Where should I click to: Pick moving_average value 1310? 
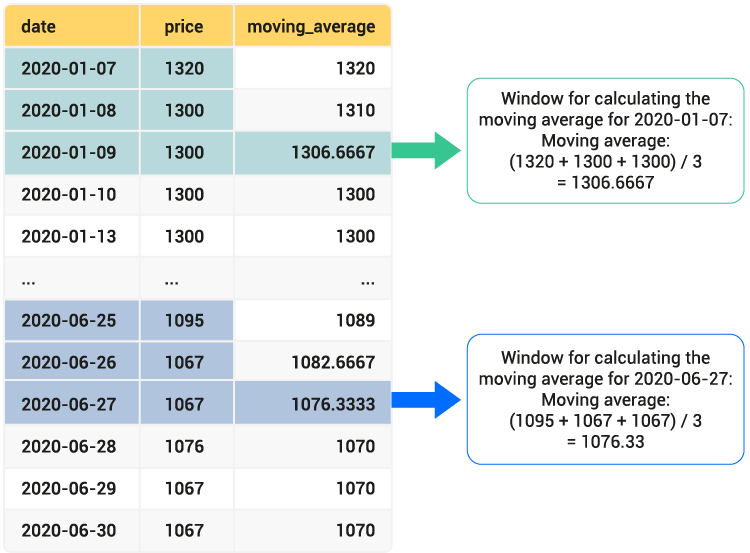click(x=313, y=110)
